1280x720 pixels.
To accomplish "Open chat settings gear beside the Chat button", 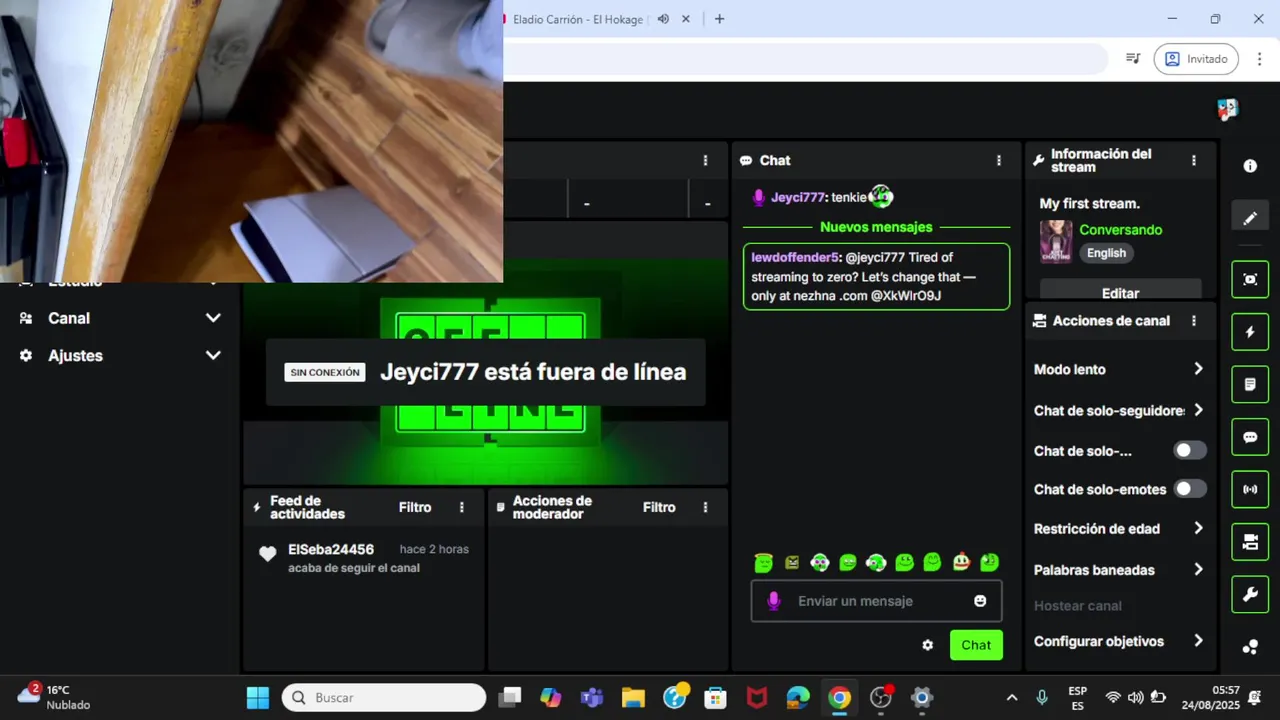I will coord(928,645).
